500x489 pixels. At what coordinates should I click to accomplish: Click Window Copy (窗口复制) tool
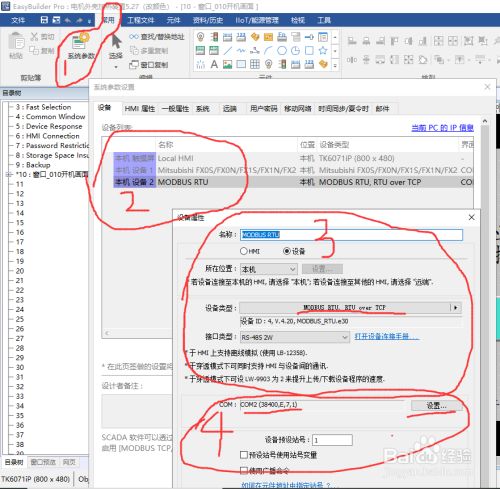[x=149, y=64]
